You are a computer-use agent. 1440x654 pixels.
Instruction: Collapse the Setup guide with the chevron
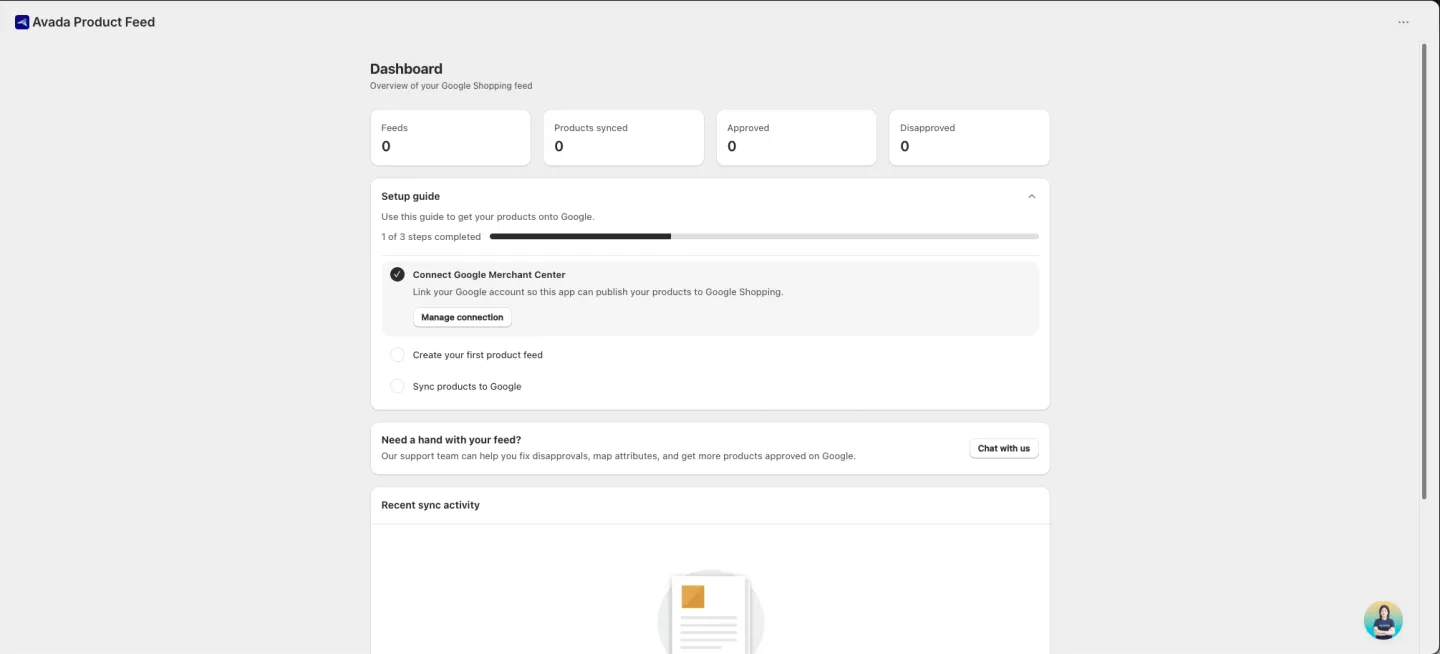tap(1032, 196)
